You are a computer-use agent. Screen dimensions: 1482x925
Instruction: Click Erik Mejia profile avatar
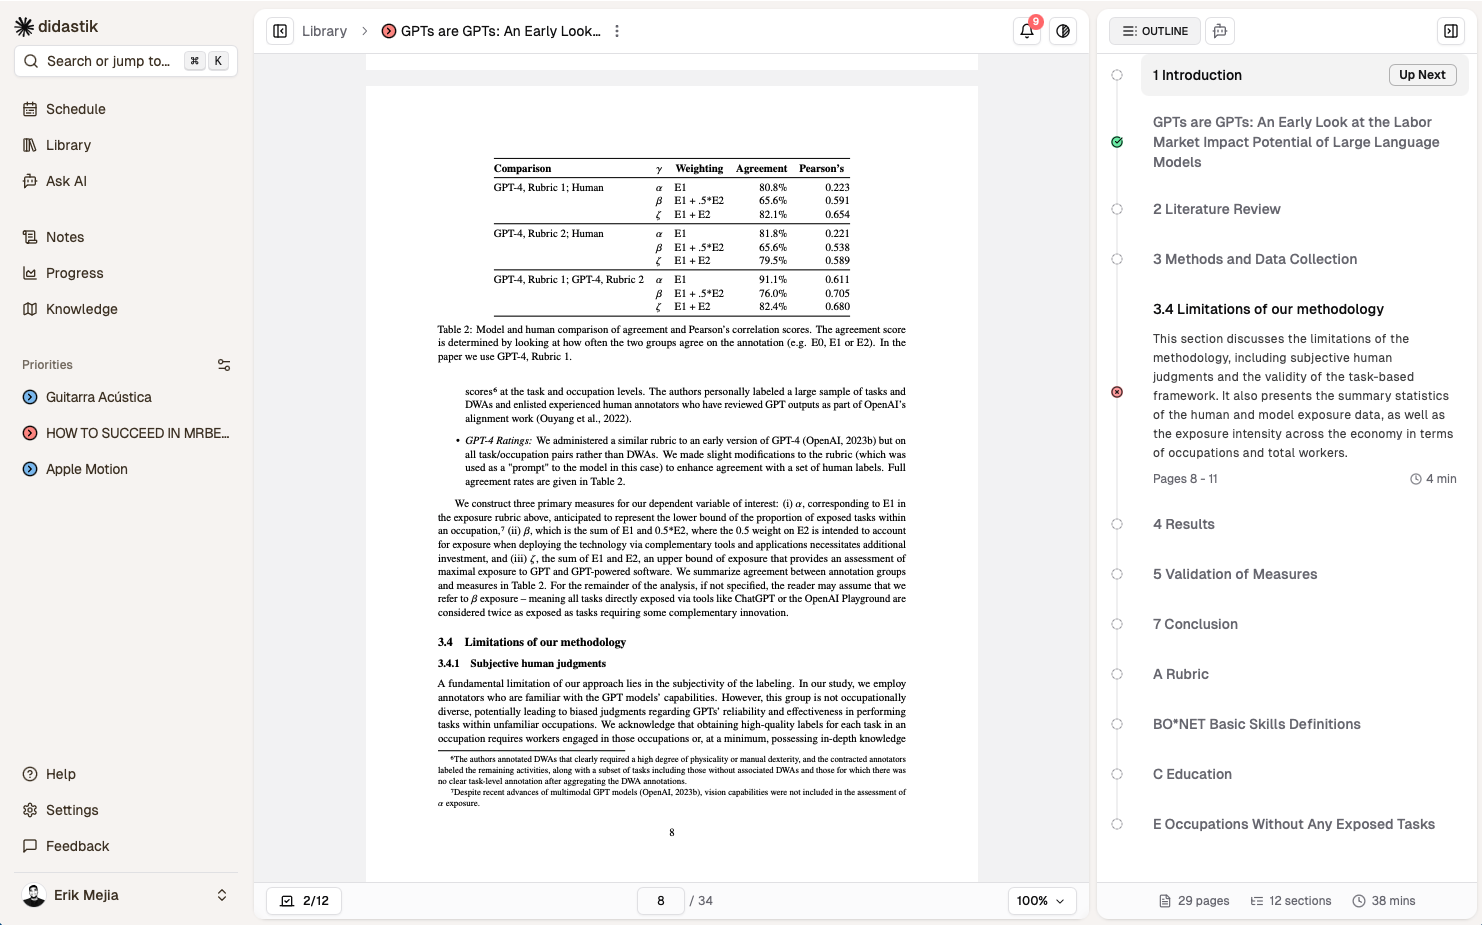click(34, 895)
